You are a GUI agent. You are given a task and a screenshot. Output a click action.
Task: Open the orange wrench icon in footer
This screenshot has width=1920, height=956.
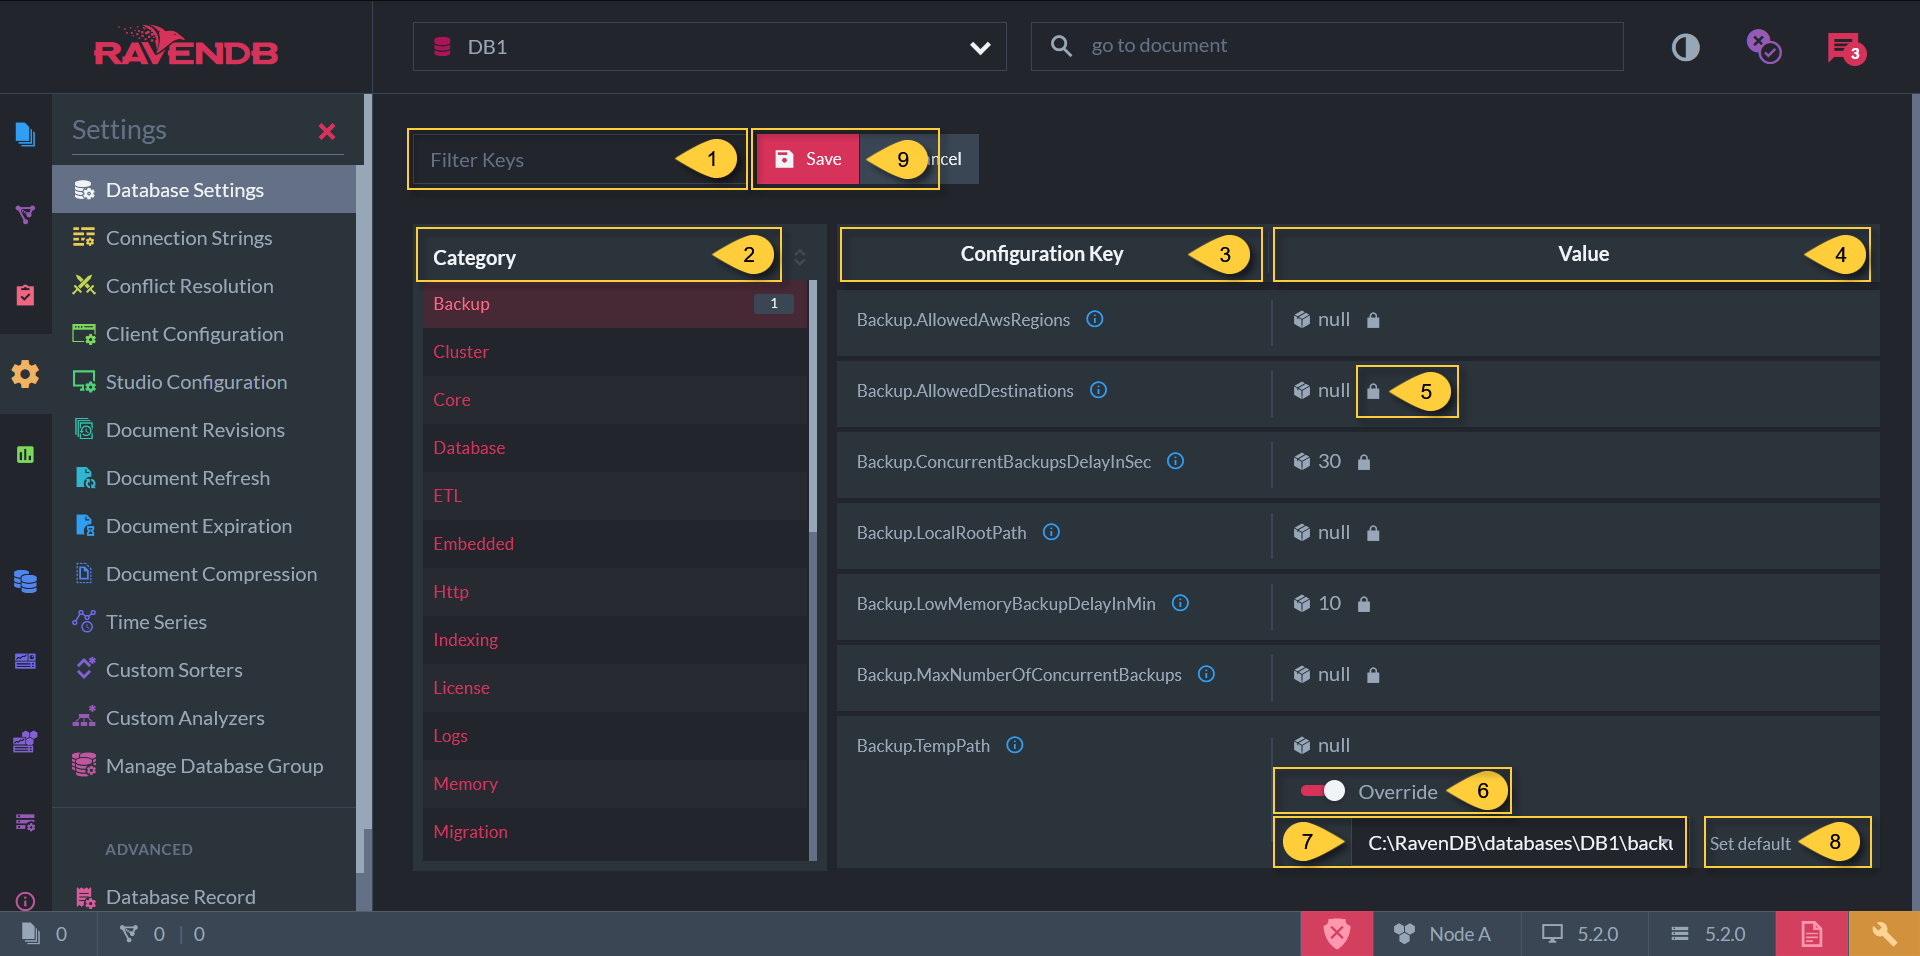tap(1884, 934)
